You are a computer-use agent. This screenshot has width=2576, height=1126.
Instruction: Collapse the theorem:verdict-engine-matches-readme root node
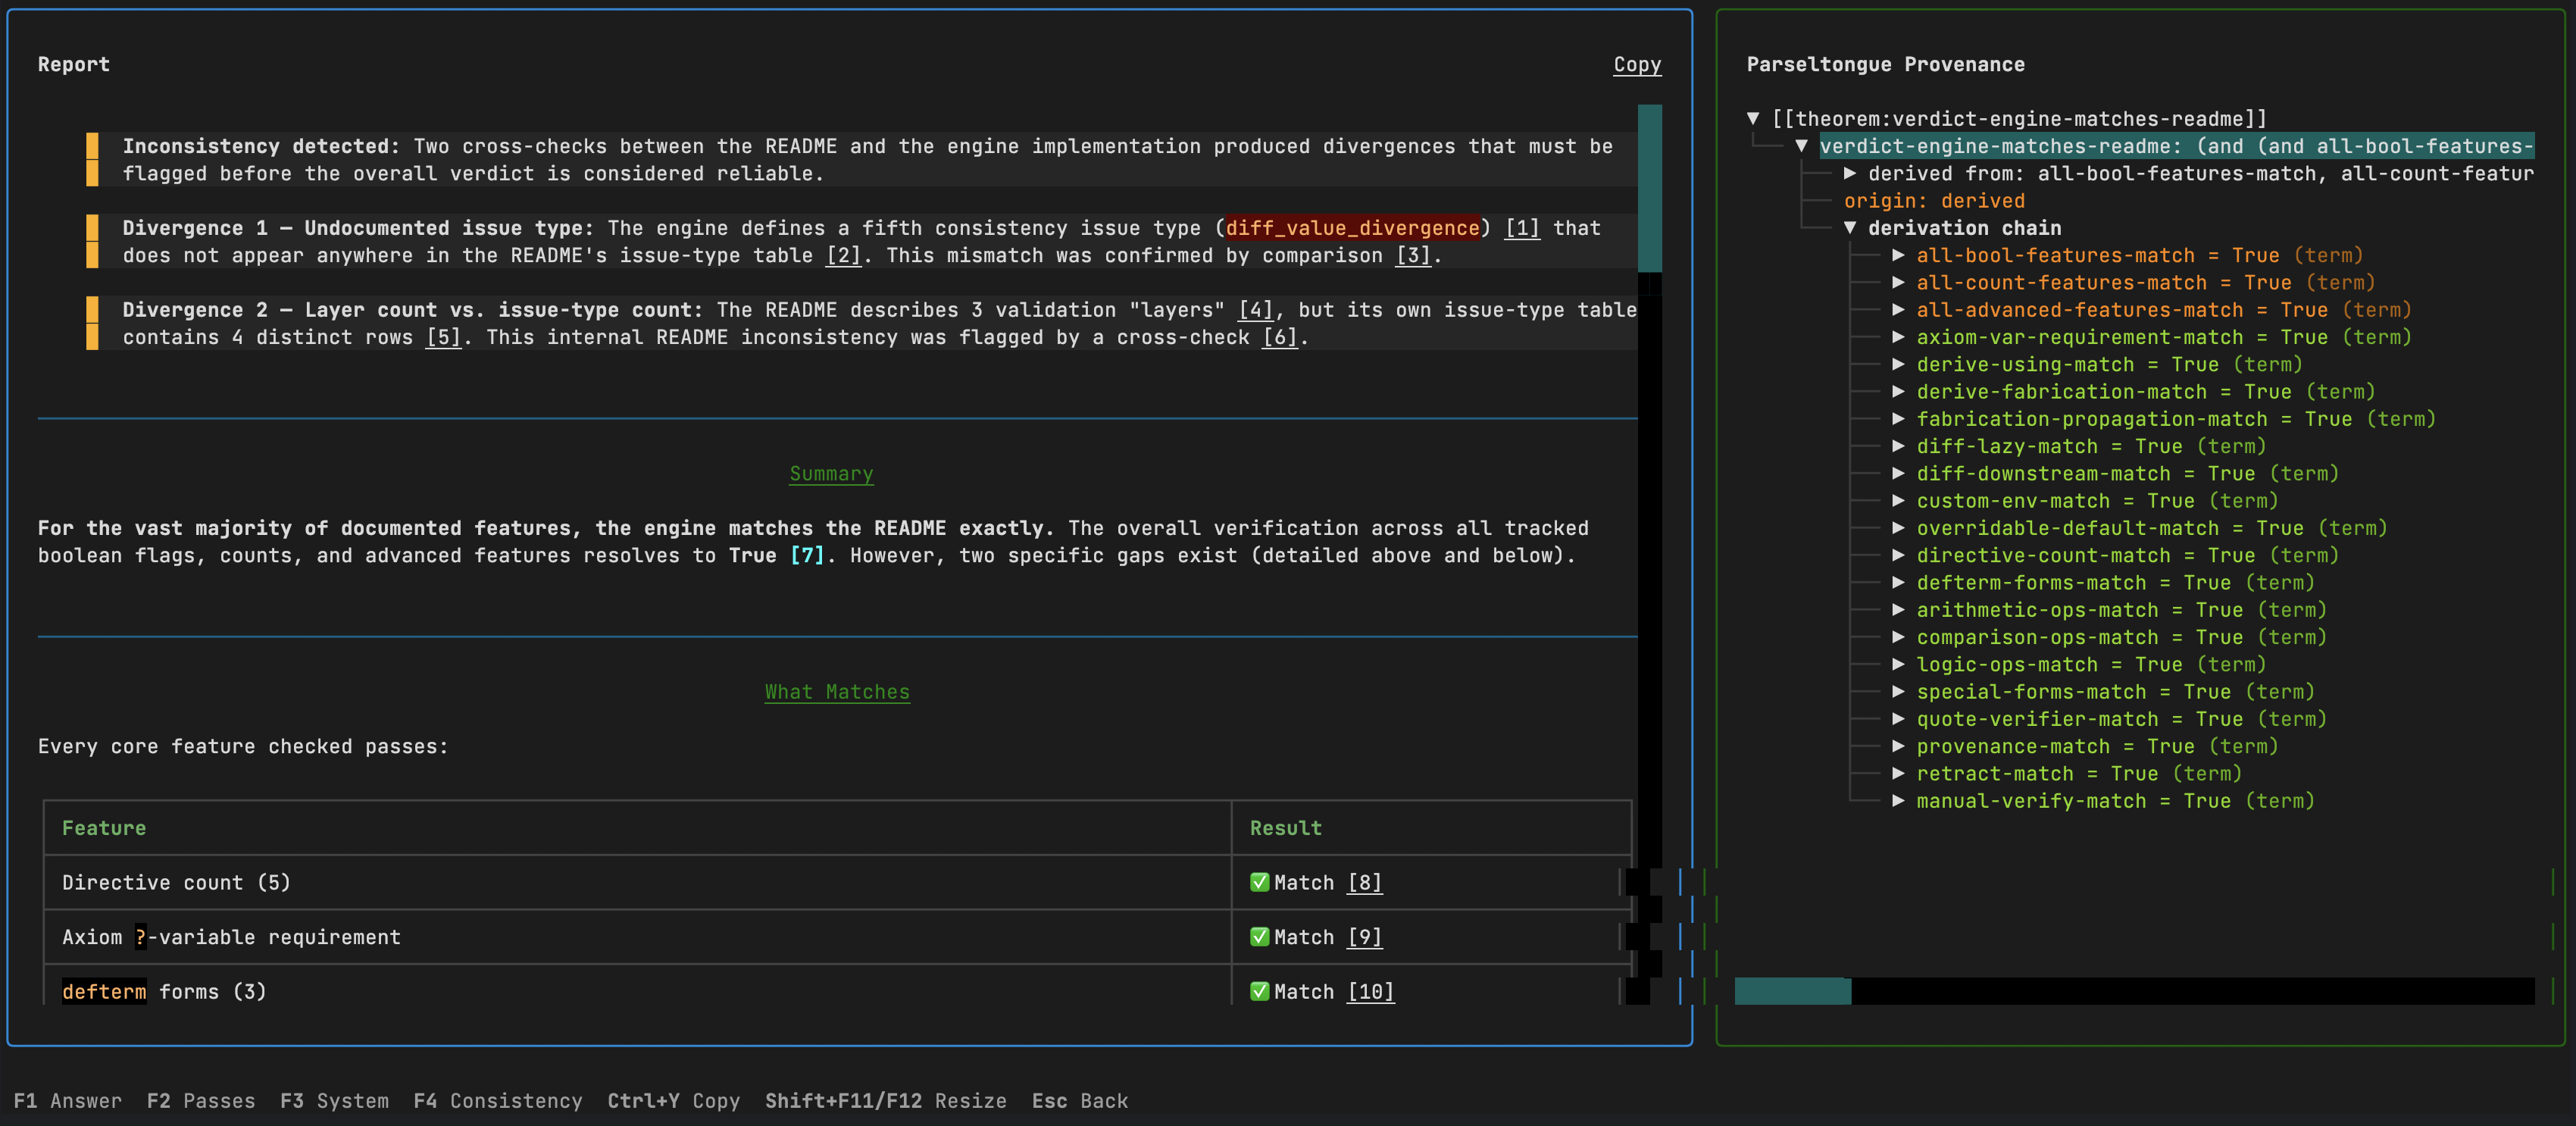click(x=1753, y=119)
